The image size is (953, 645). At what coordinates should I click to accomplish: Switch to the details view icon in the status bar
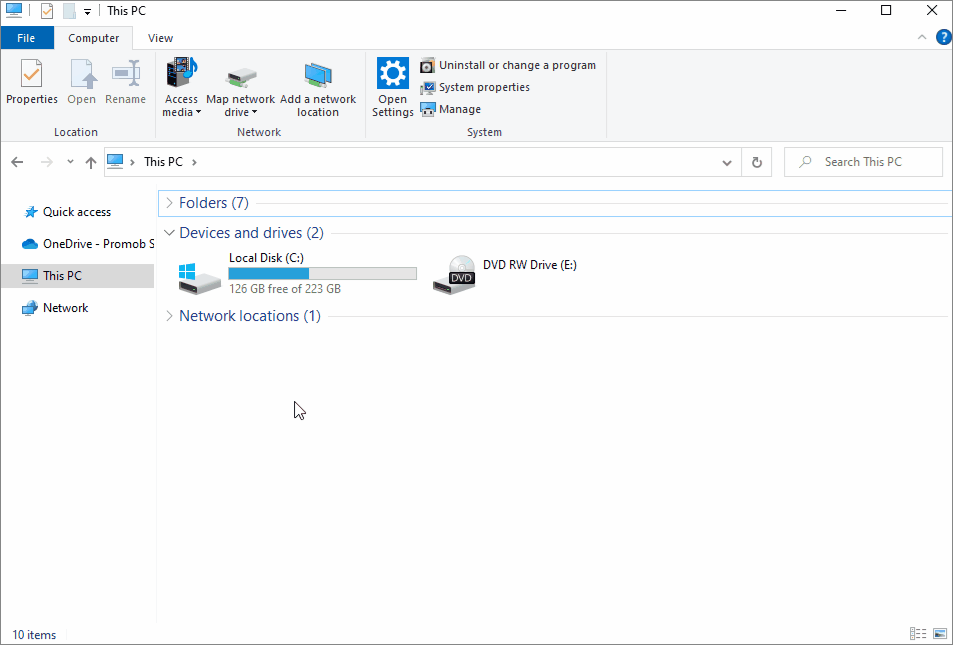(x=918, y=633)
